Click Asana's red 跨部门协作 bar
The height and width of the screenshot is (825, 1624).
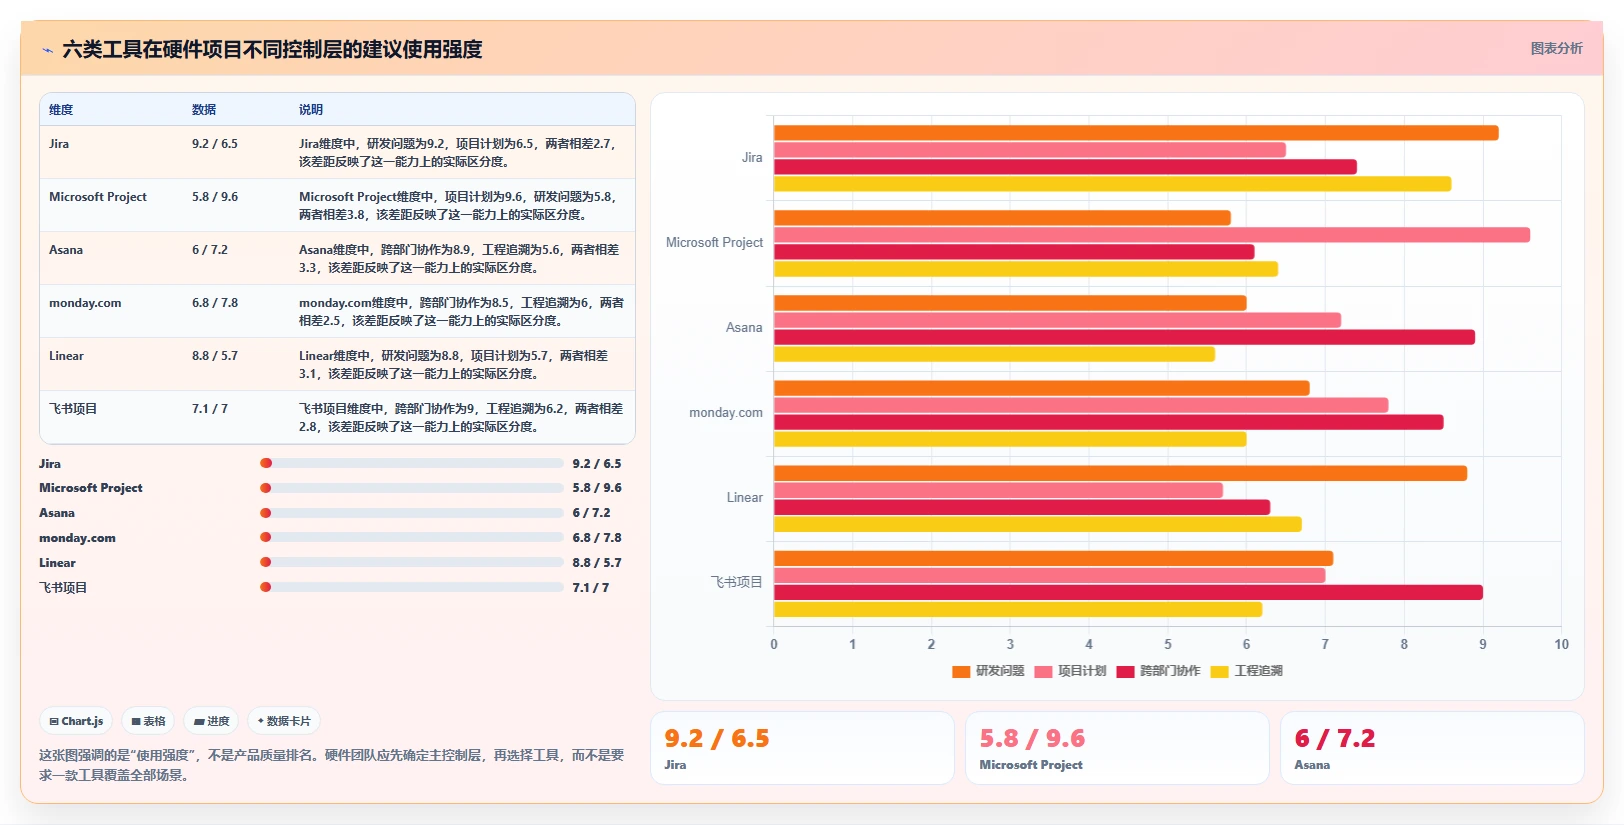(x=1124, y=337)
